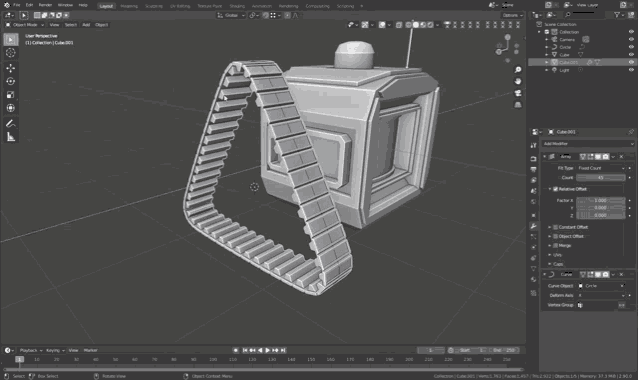
Task: Click the viewport Add menu button
Action: coord(86,25)
